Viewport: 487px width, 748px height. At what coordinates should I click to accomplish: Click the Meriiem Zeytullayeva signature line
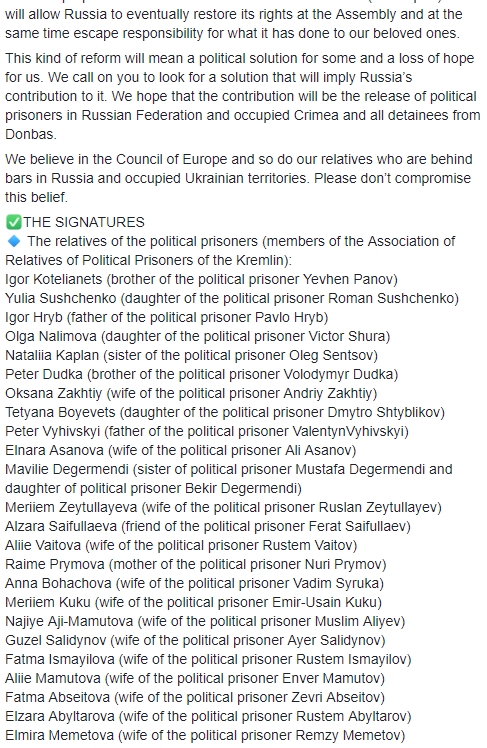point(223,507)
